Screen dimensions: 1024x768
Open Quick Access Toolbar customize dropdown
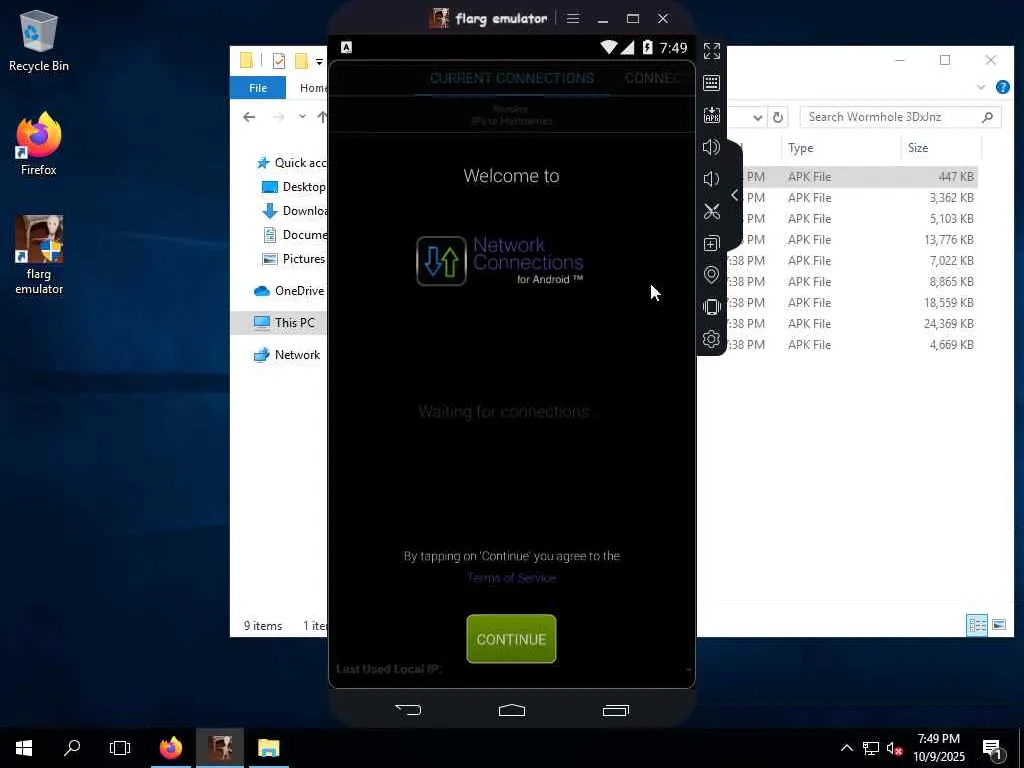(x=319, y=62)
